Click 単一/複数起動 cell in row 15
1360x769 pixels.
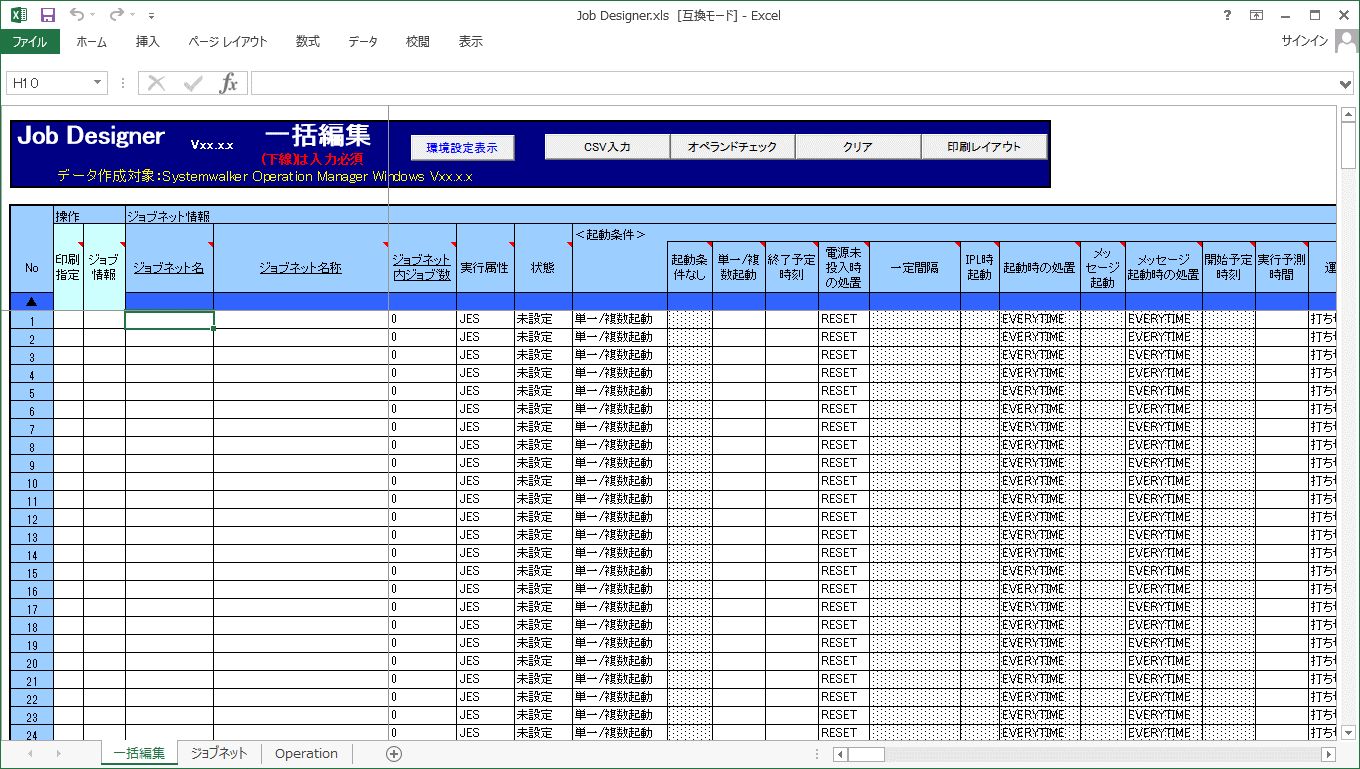click(619, 571)
